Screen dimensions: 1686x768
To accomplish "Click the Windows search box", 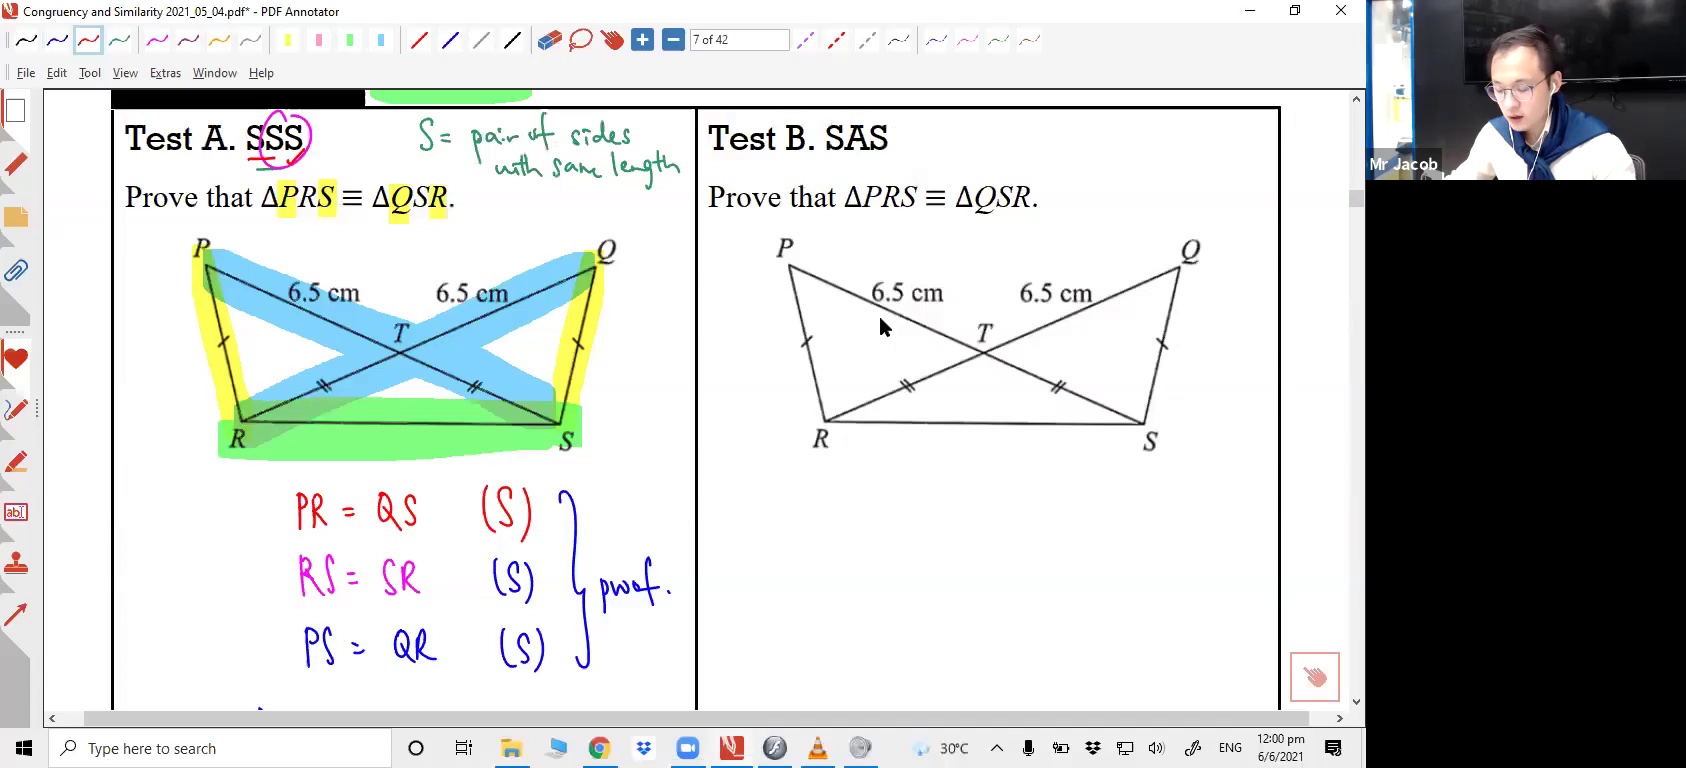I will coord(220,748).
